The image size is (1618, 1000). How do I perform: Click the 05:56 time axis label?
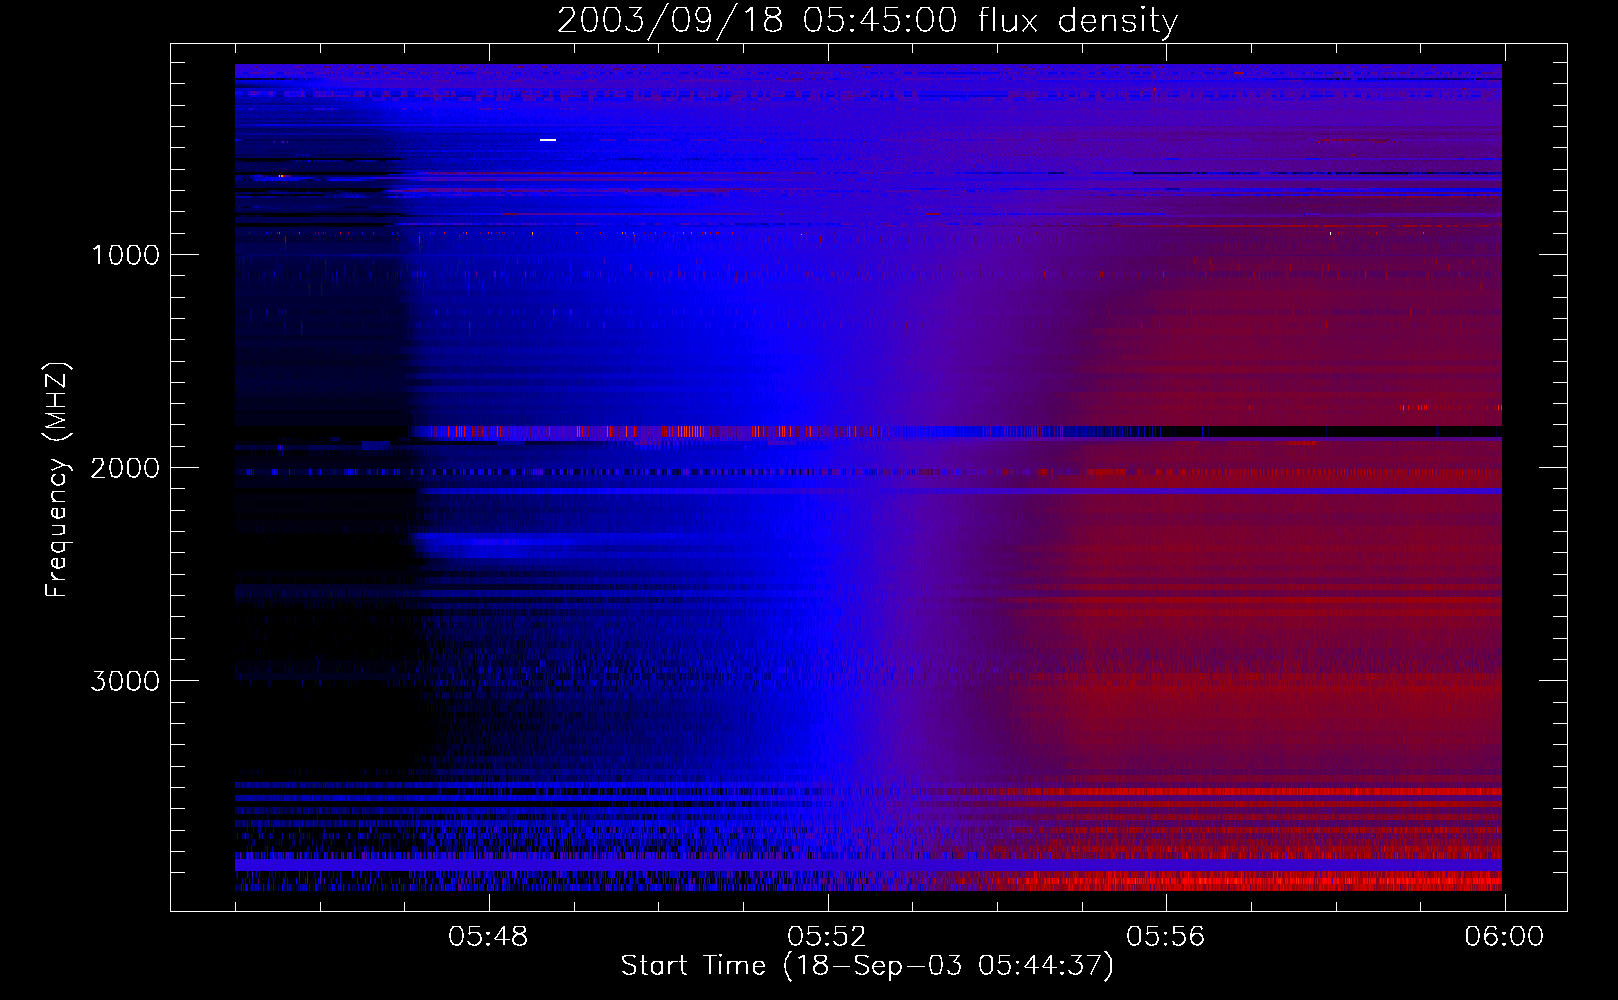coord(1166,937)
